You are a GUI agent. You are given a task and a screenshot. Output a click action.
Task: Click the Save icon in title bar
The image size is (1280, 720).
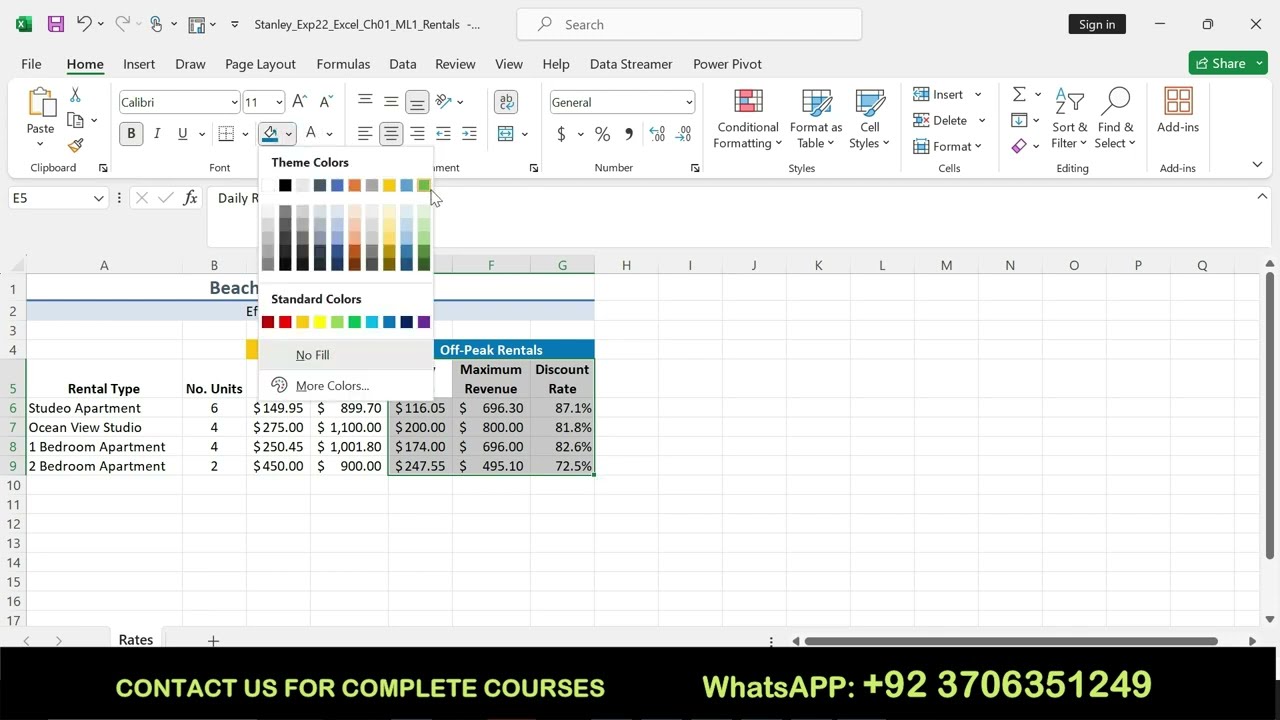56,24
